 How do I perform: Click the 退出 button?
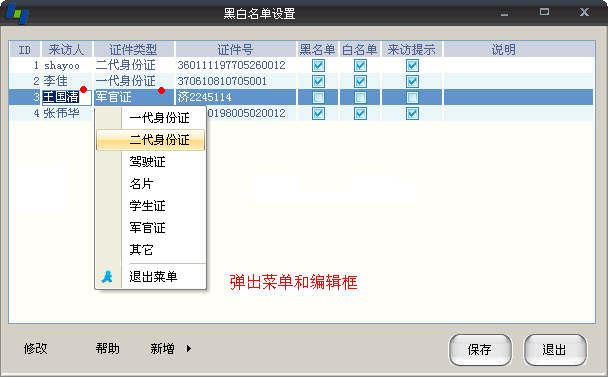[555, 350]
